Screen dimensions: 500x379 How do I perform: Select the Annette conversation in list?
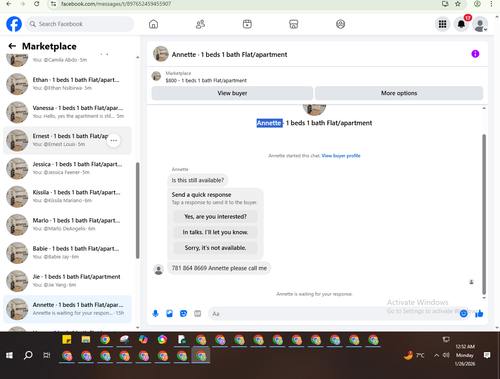[x=67, y=309]
